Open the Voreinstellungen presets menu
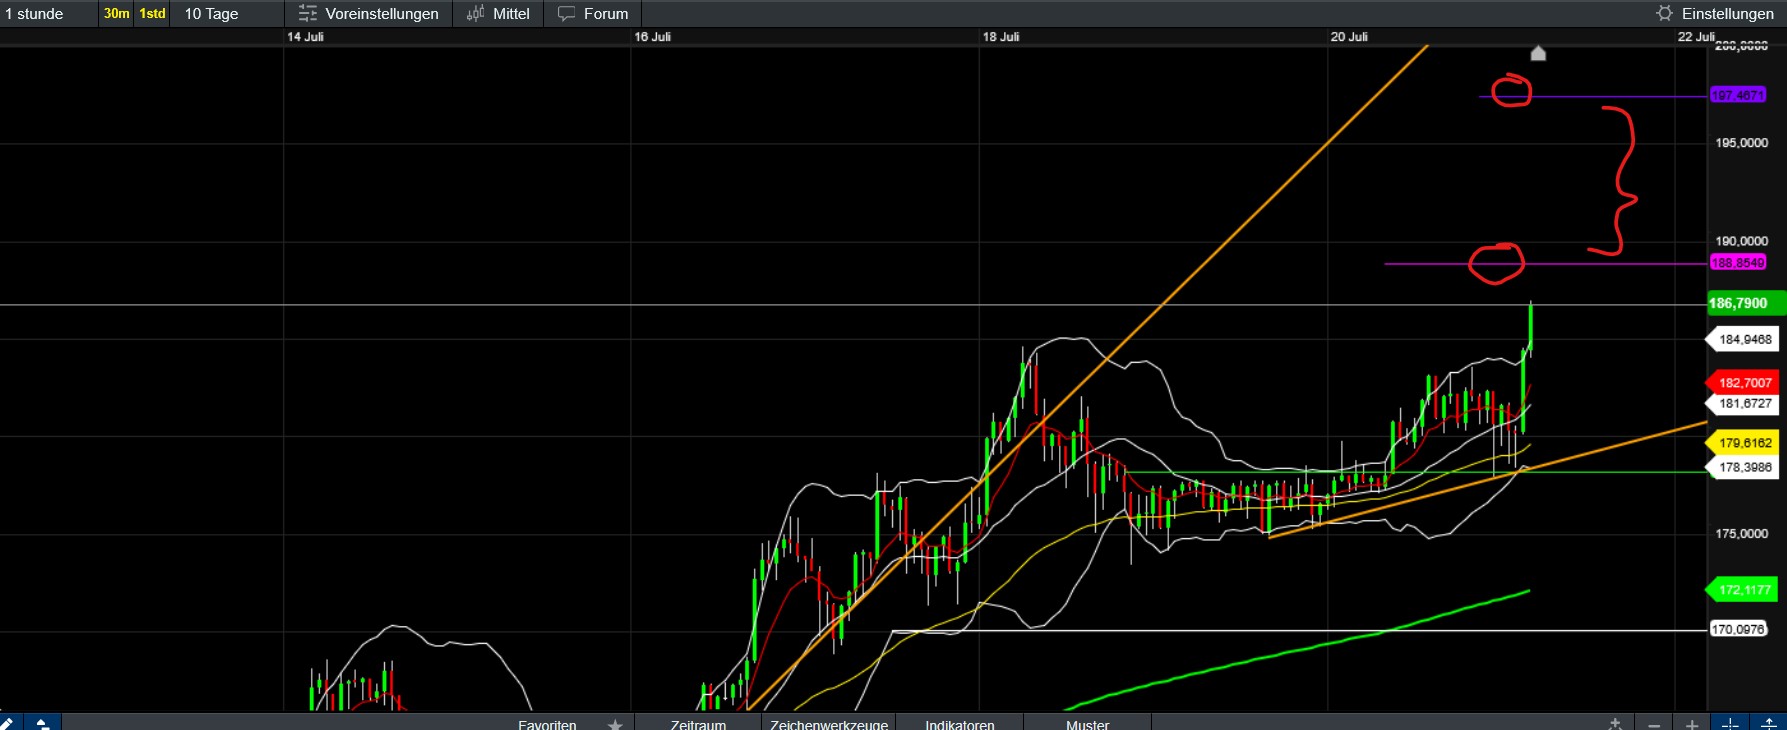This screenshot has height=730, width=1787. click(369, 14)
